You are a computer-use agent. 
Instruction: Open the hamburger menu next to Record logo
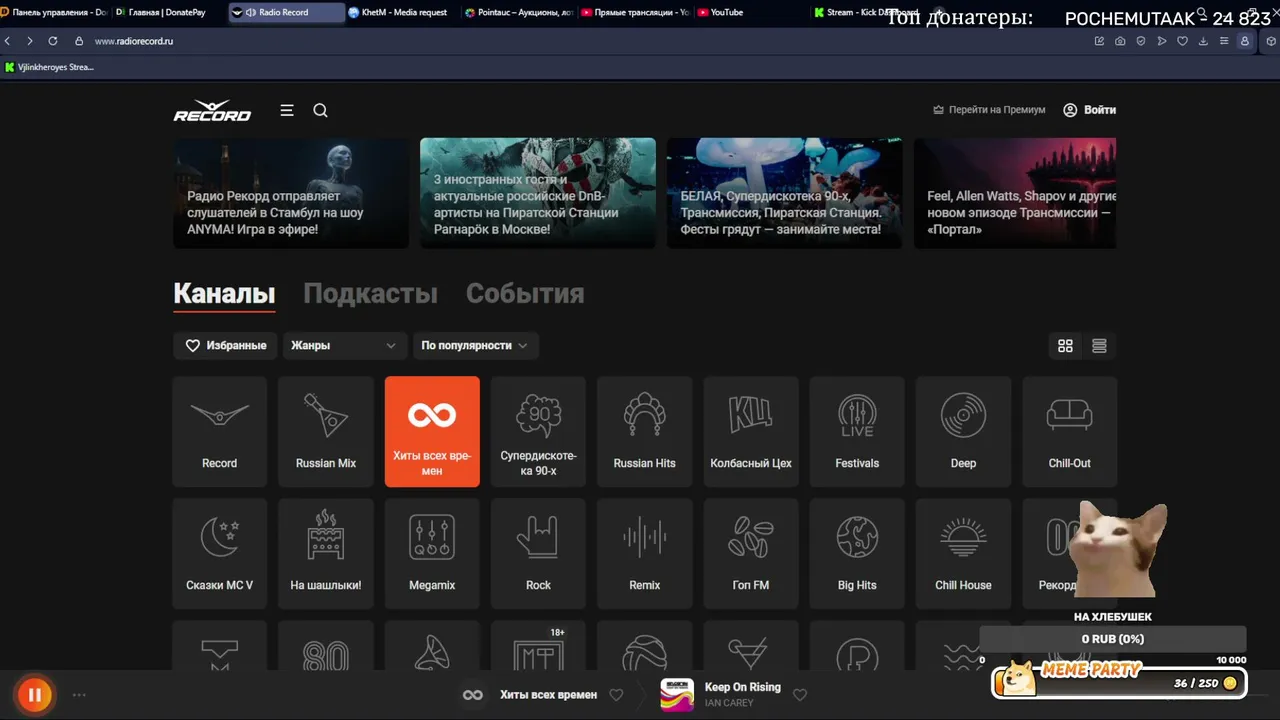(287, 110)
